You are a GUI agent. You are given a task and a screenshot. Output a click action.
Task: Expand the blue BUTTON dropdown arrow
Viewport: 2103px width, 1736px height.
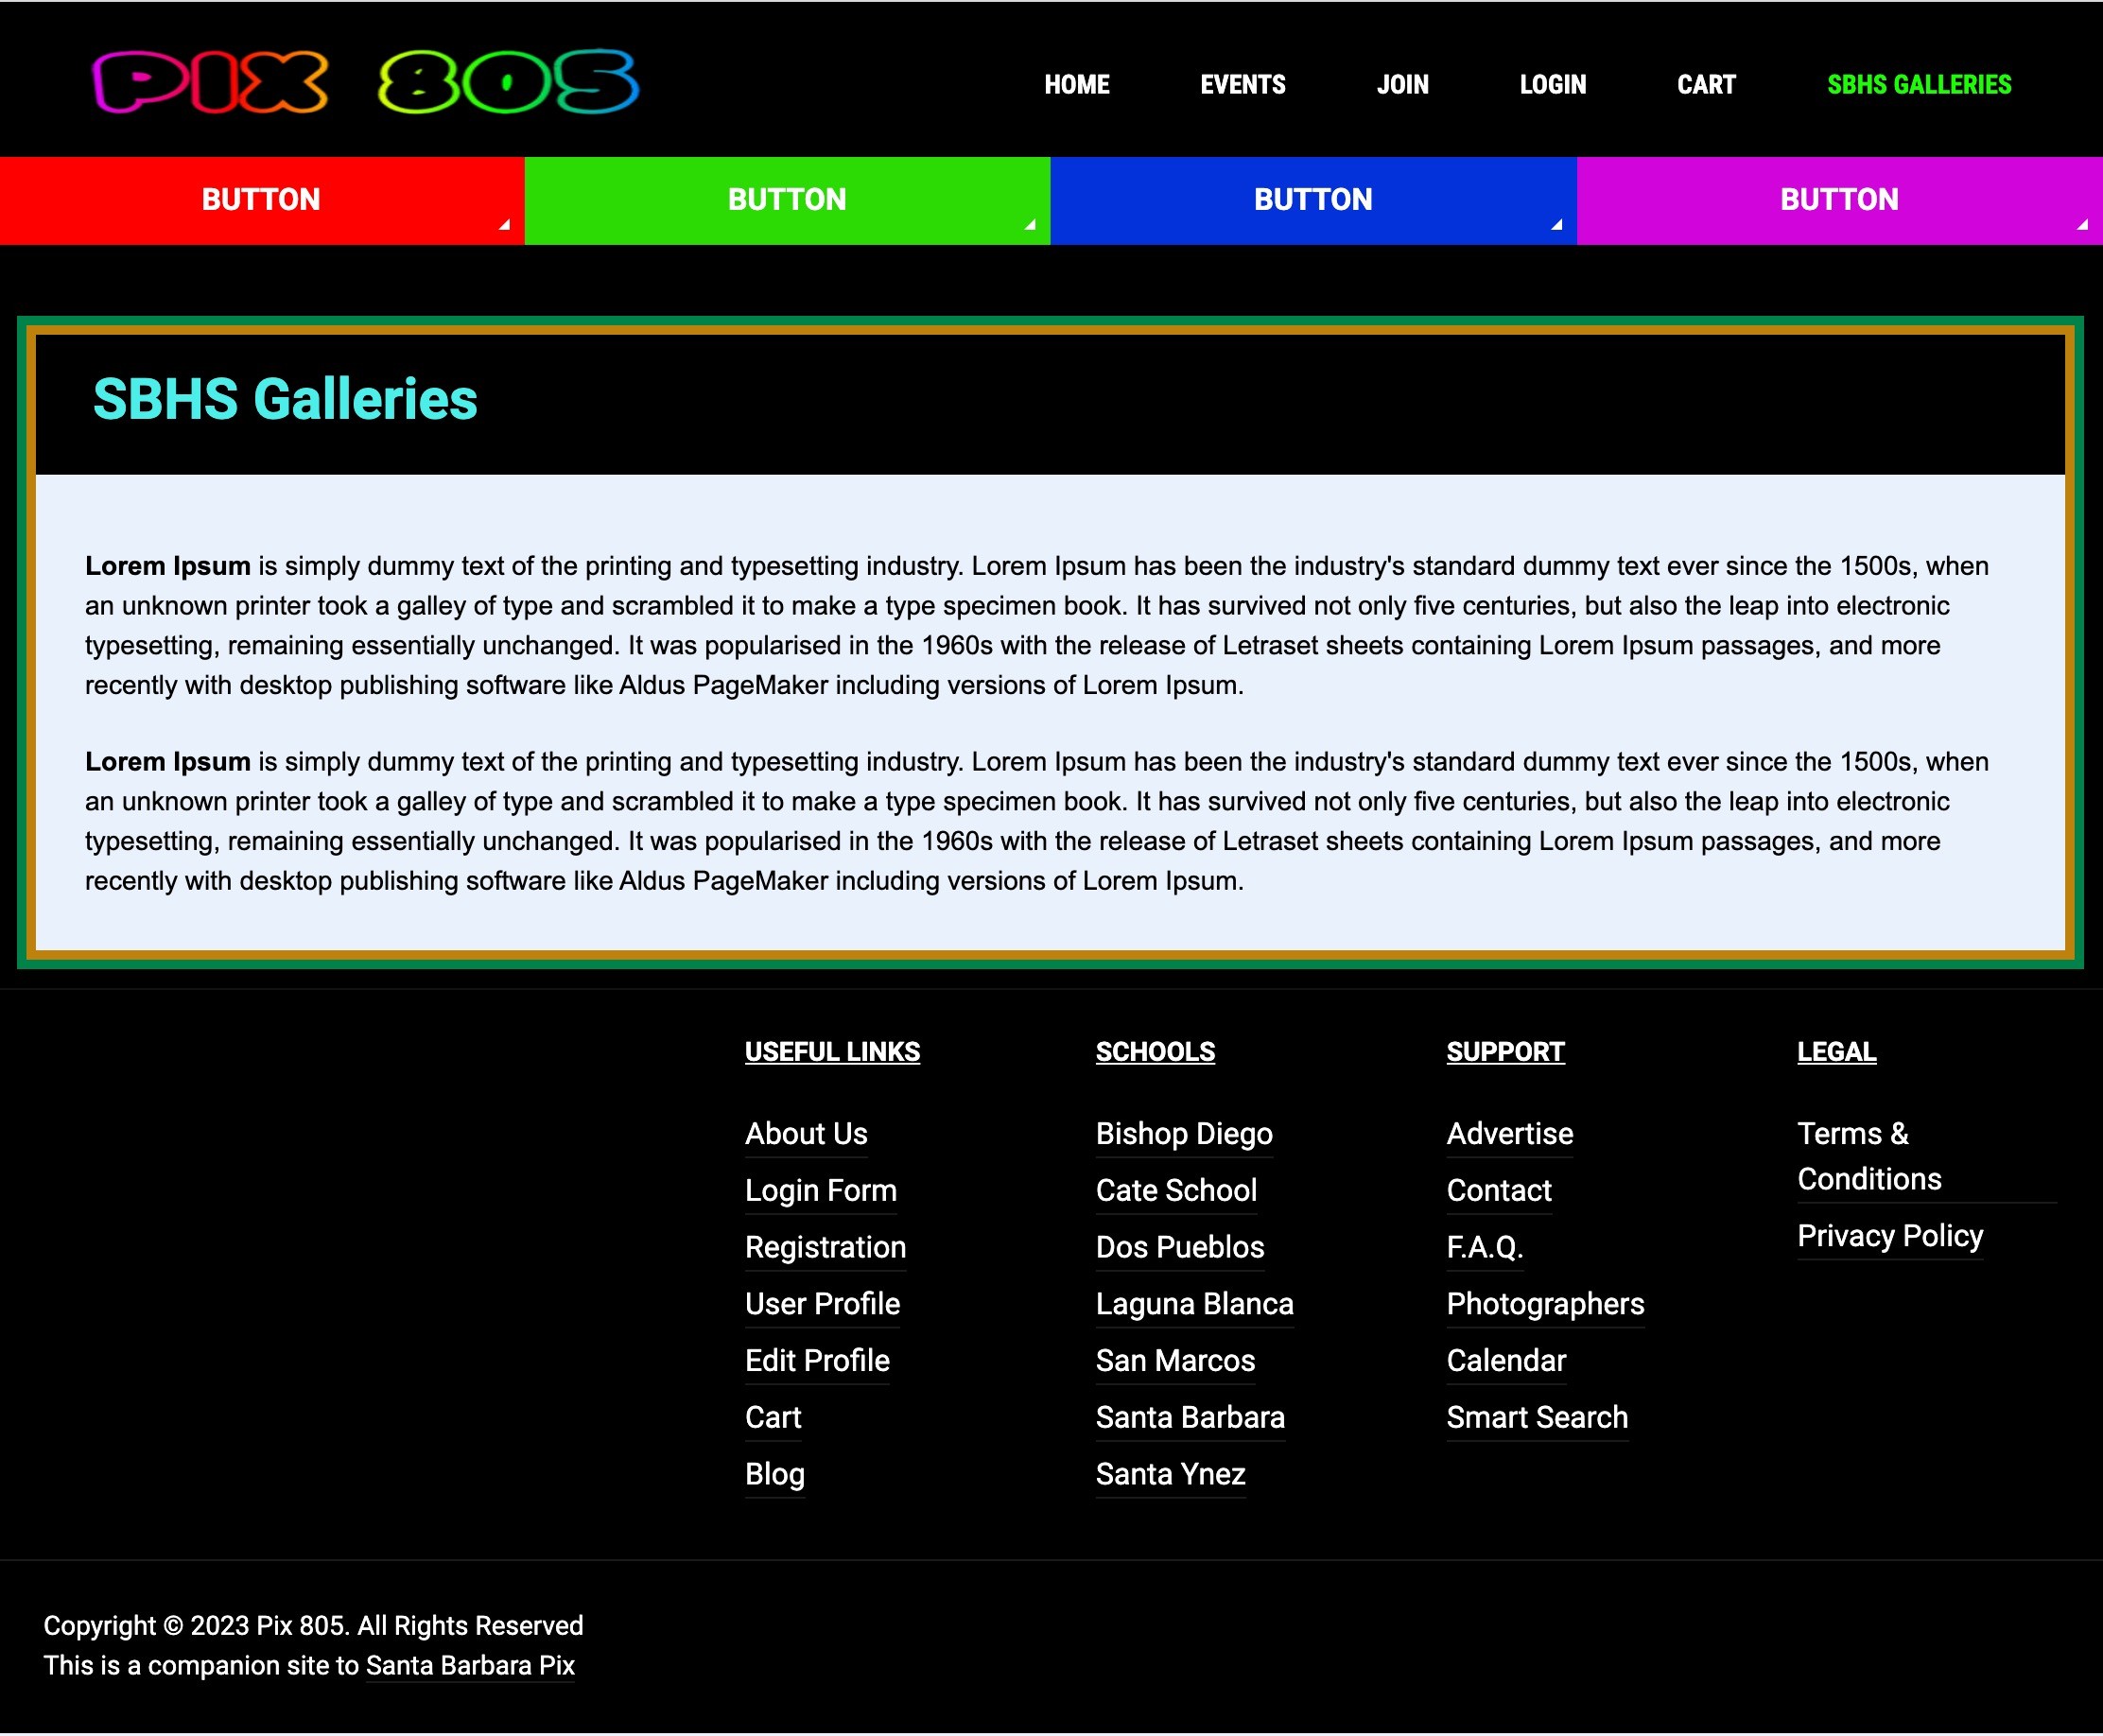point(1556,225)
